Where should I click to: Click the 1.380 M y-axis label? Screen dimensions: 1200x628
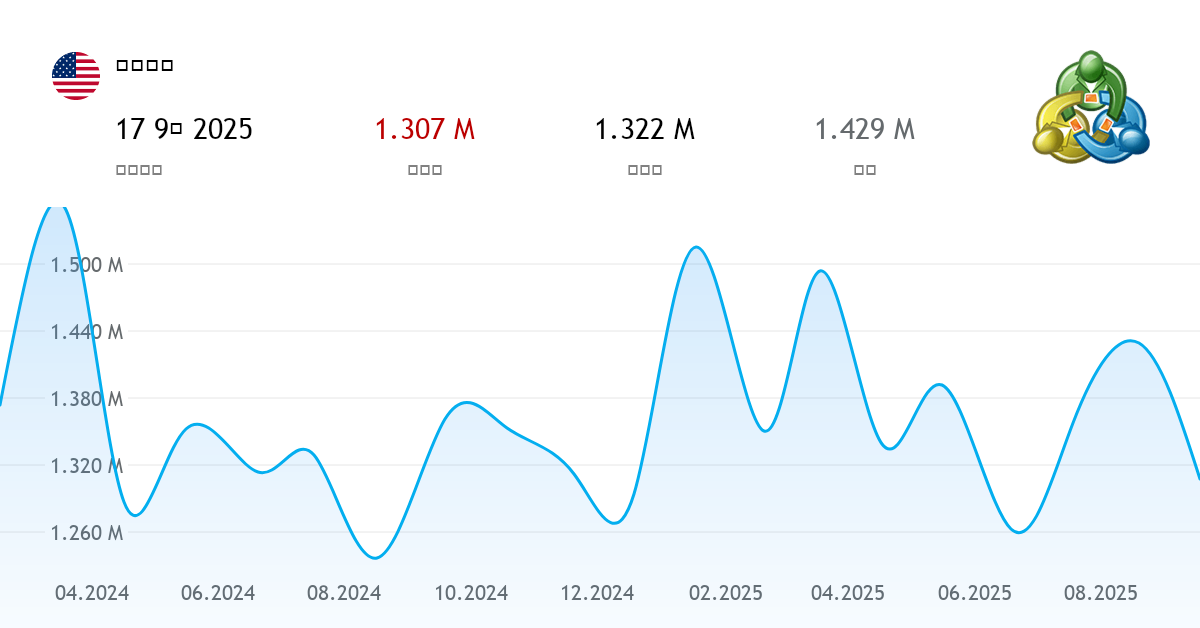pyautogui.click(x=87, y=399)
